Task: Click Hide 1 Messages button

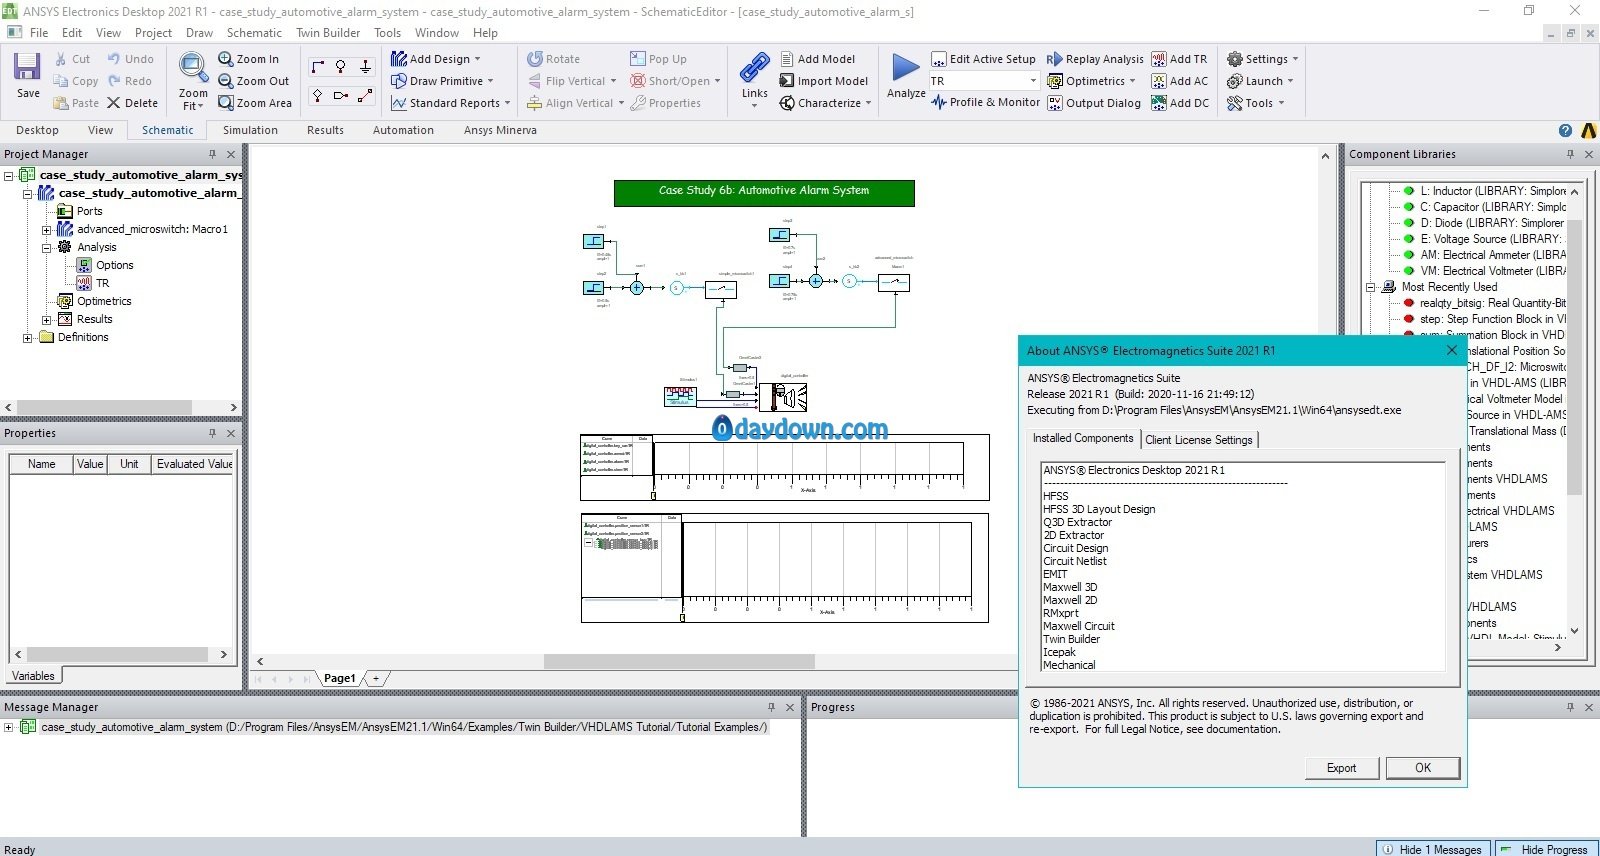Action: 1434,849
